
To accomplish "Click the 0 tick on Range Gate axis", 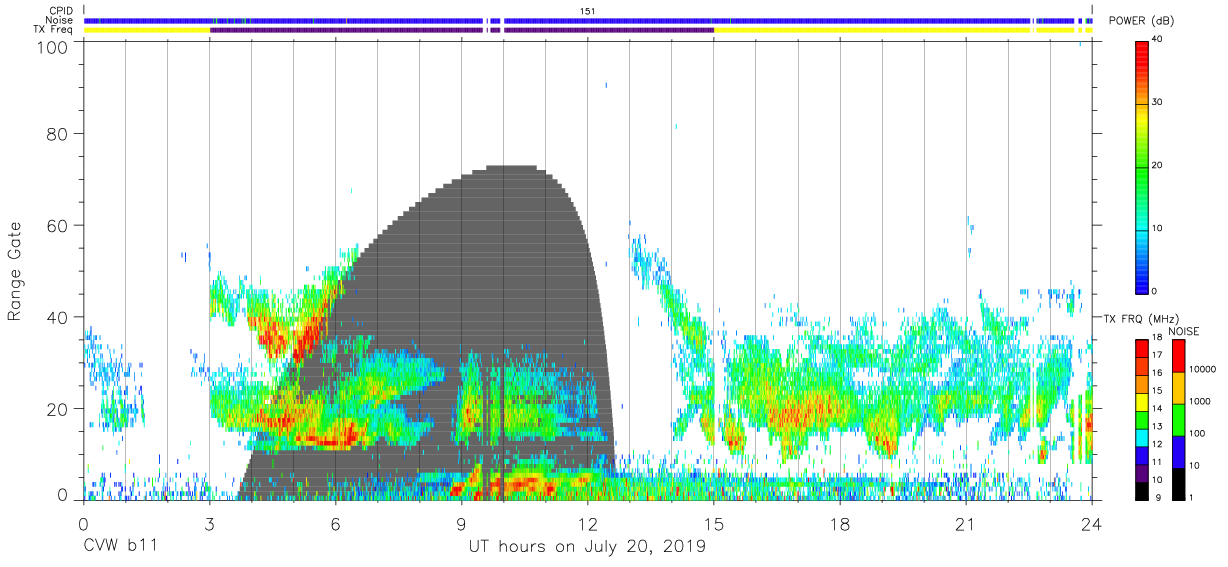I will click(64, 496).
